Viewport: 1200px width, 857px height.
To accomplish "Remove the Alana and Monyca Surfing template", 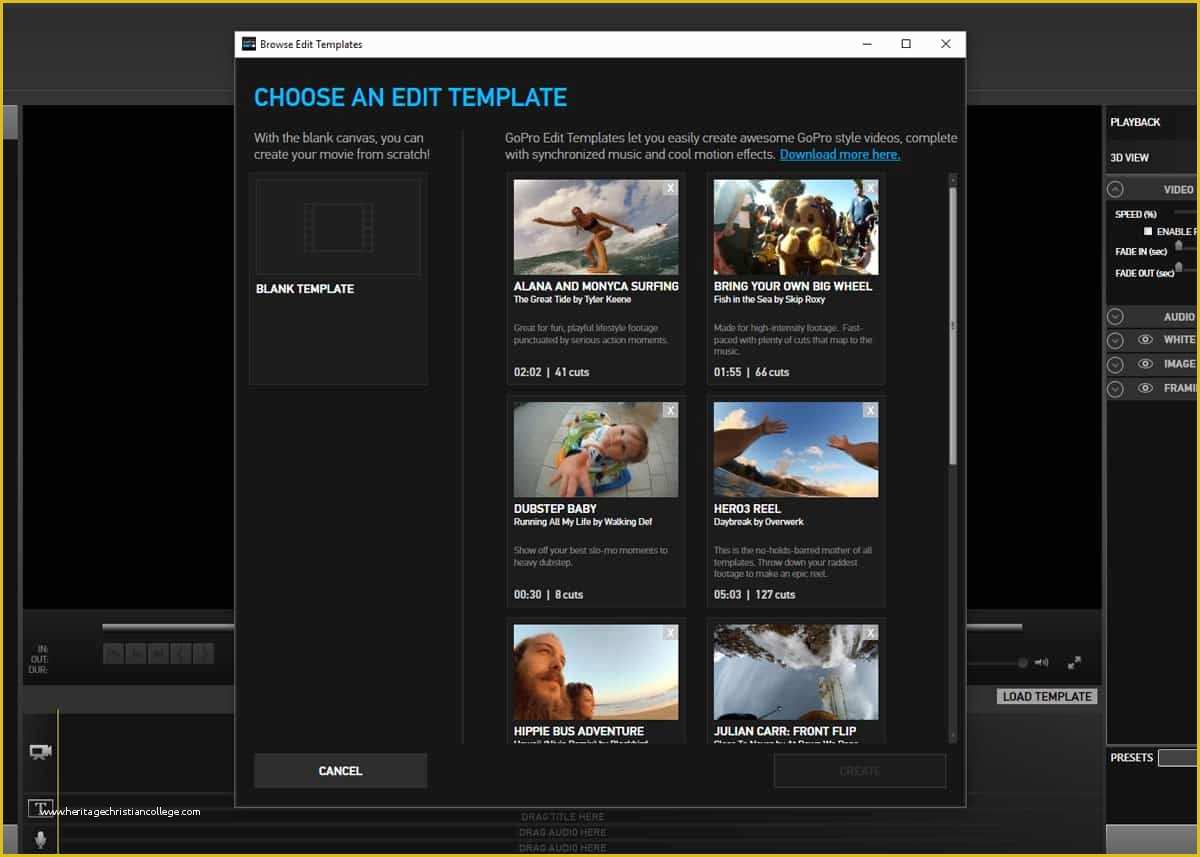I will click(671, 187).
